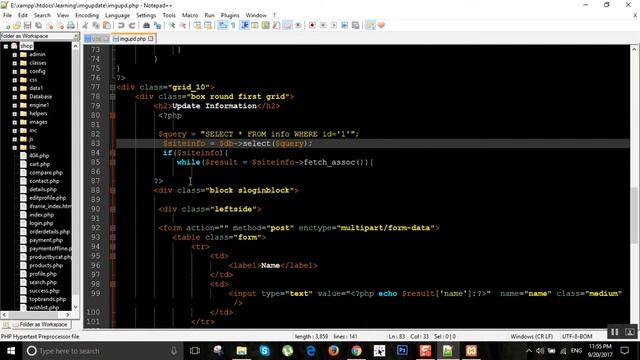Open the Plugins menu
Screen dimensions: 640x360
pos(230,15)
